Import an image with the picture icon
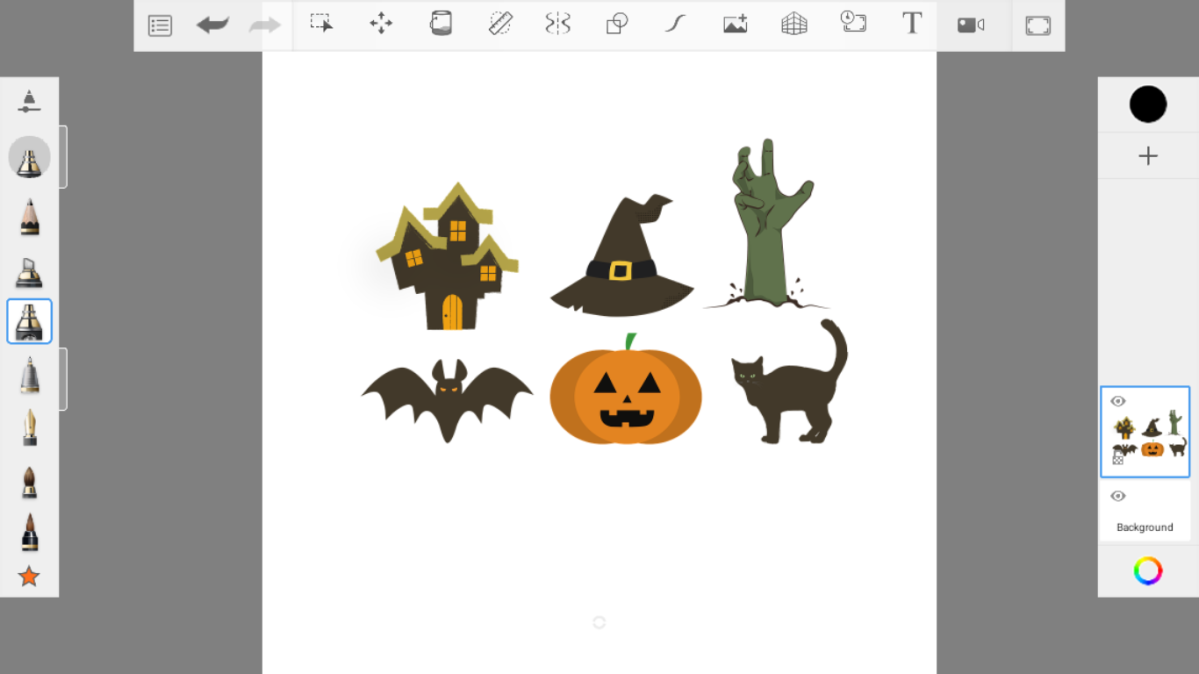Viewport: 1199px width, 674px height. click(735, 24)
